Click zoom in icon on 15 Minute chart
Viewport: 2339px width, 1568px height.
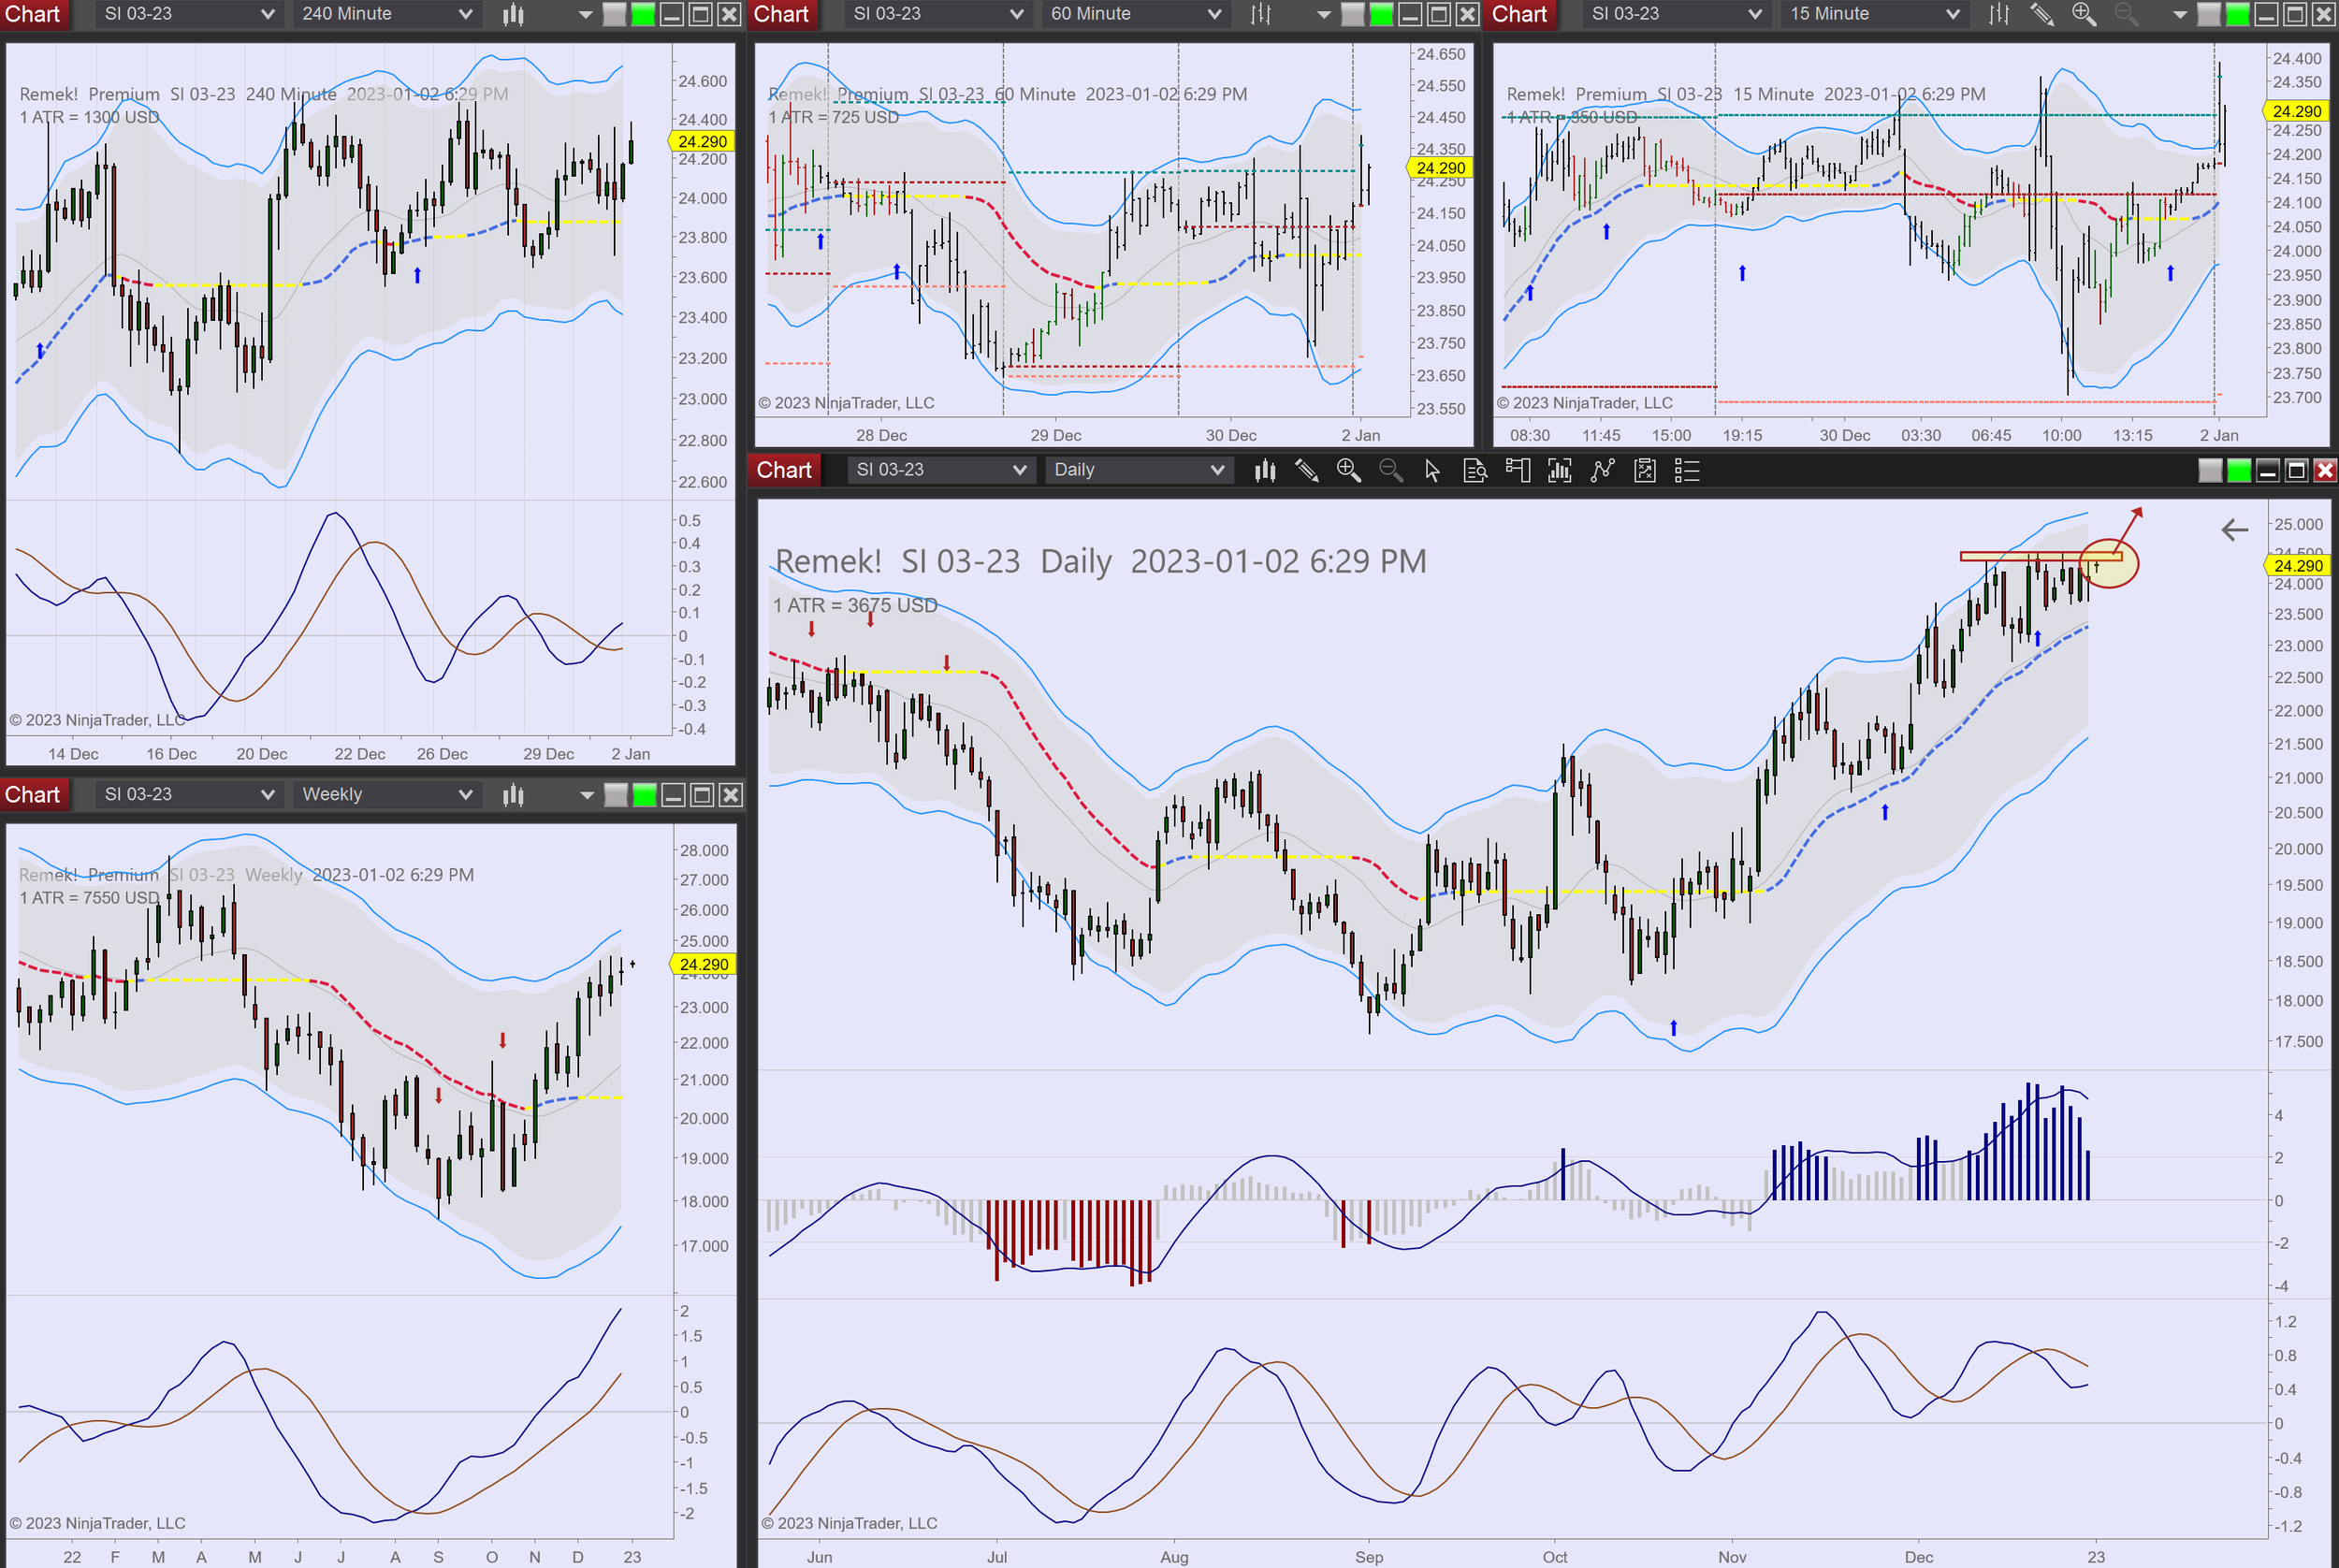pyautogui.click(x=2084, y=14)
